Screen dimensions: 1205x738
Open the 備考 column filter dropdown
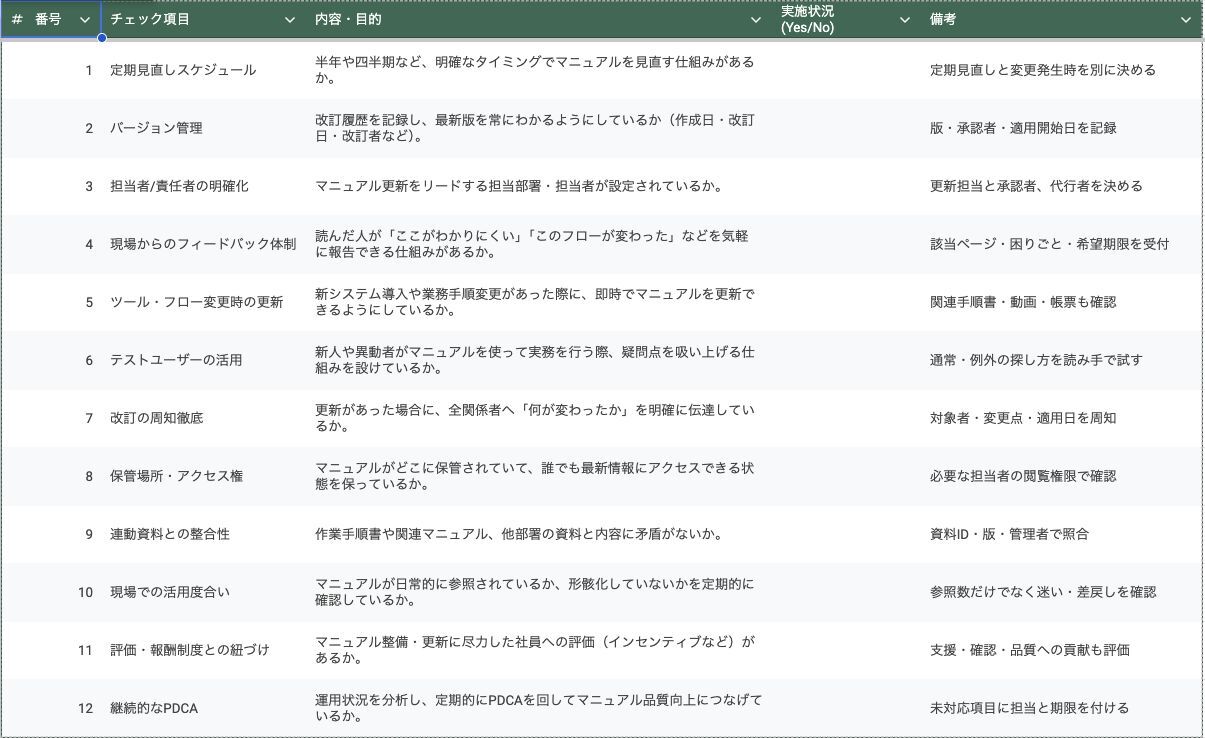1186,19
